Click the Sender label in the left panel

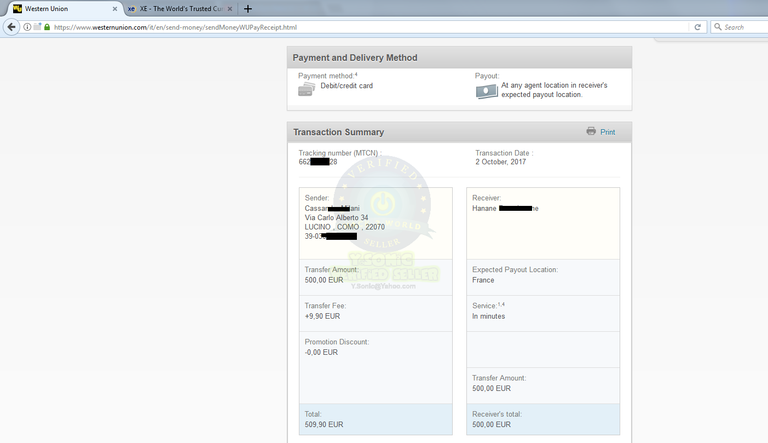tap(317, 198)
